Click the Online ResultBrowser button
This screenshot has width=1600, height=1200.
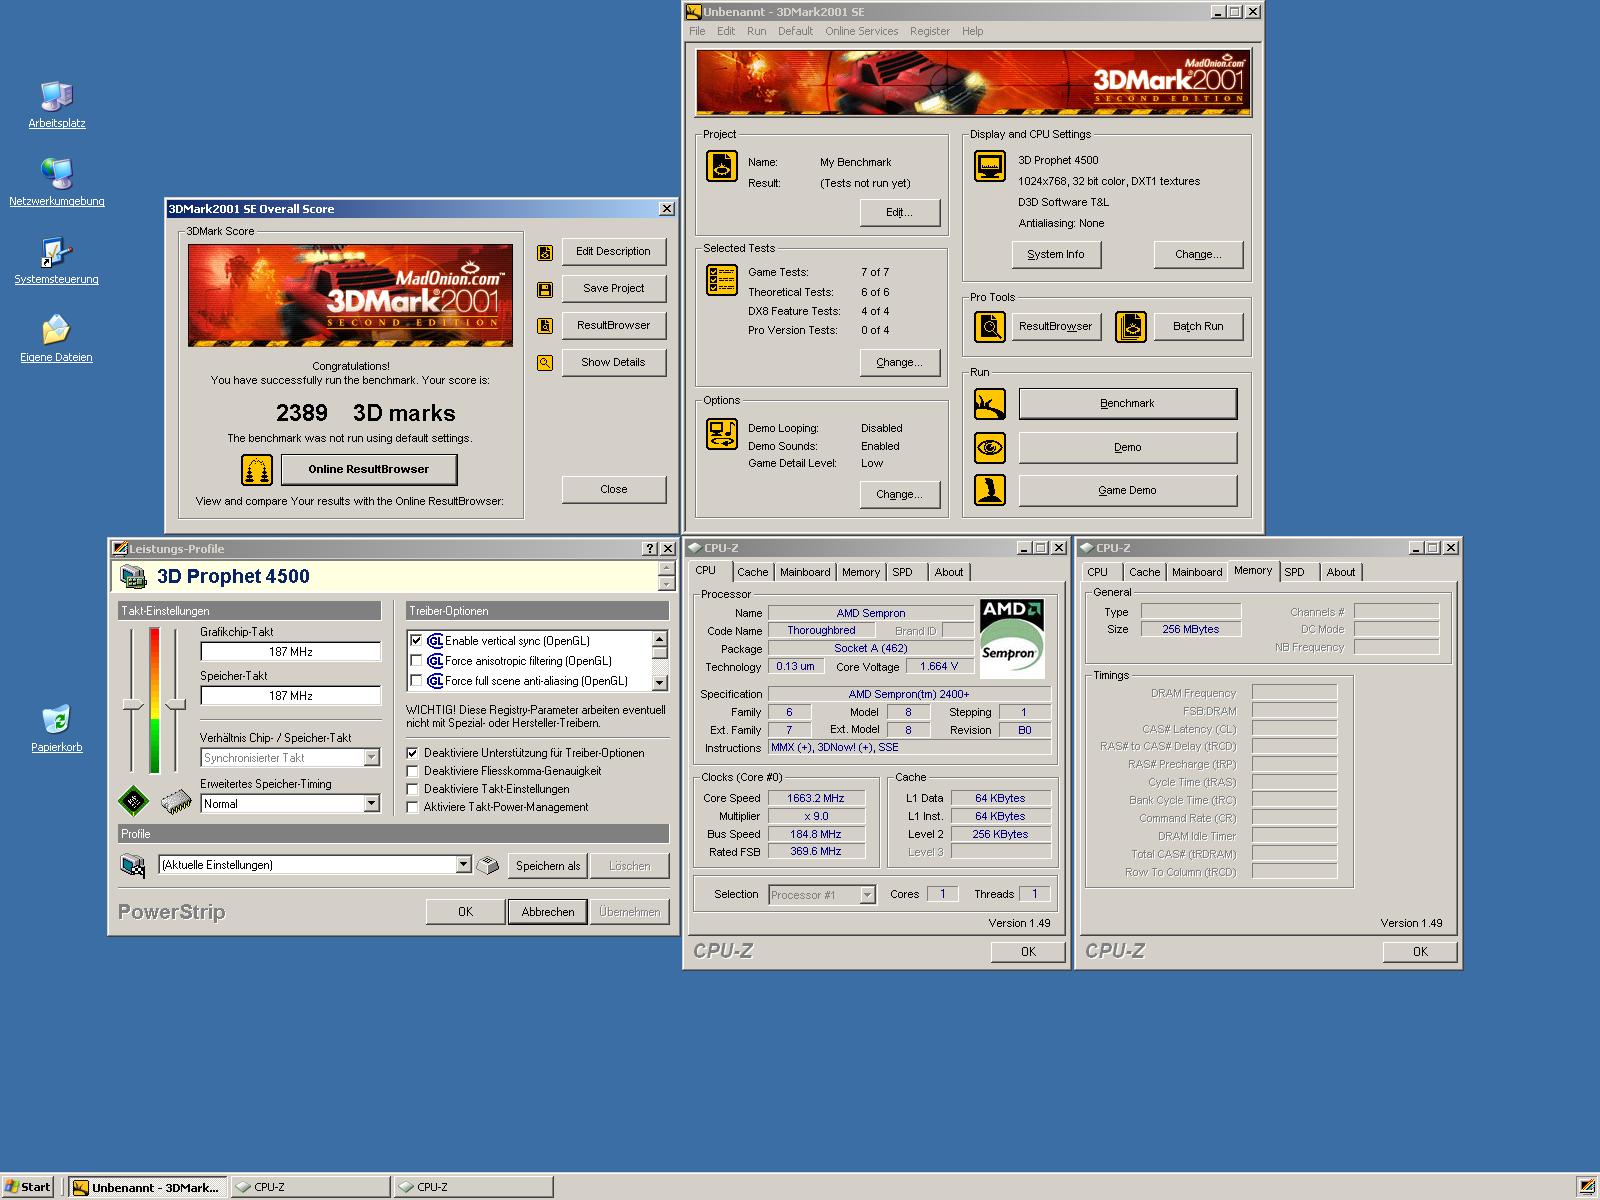tap(369, 469)
